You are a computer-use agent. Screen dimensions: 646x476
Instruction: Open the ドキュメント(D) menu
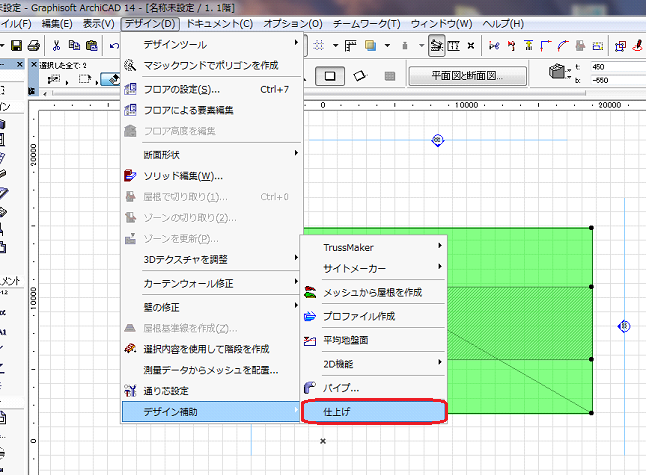click(219, 22)
